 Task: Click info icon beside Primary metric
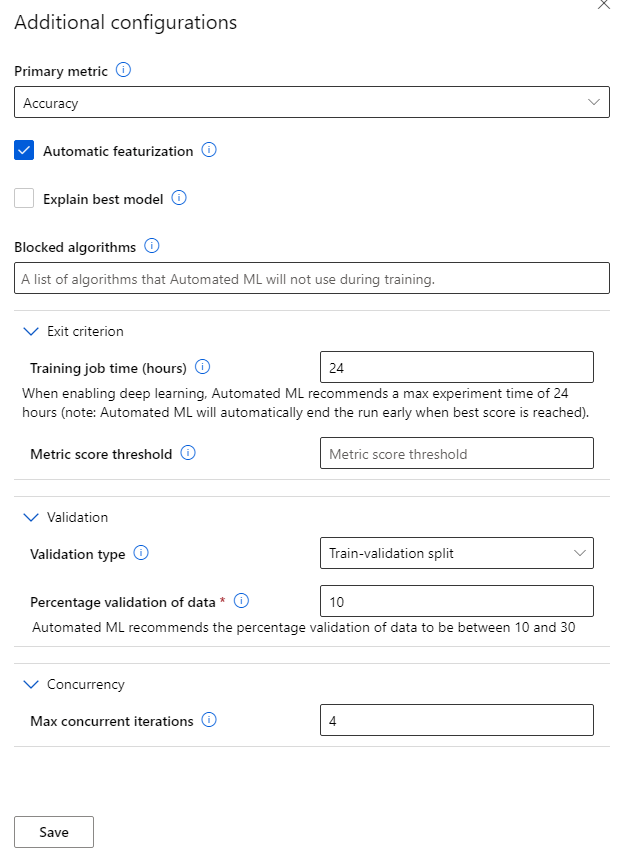124,71
